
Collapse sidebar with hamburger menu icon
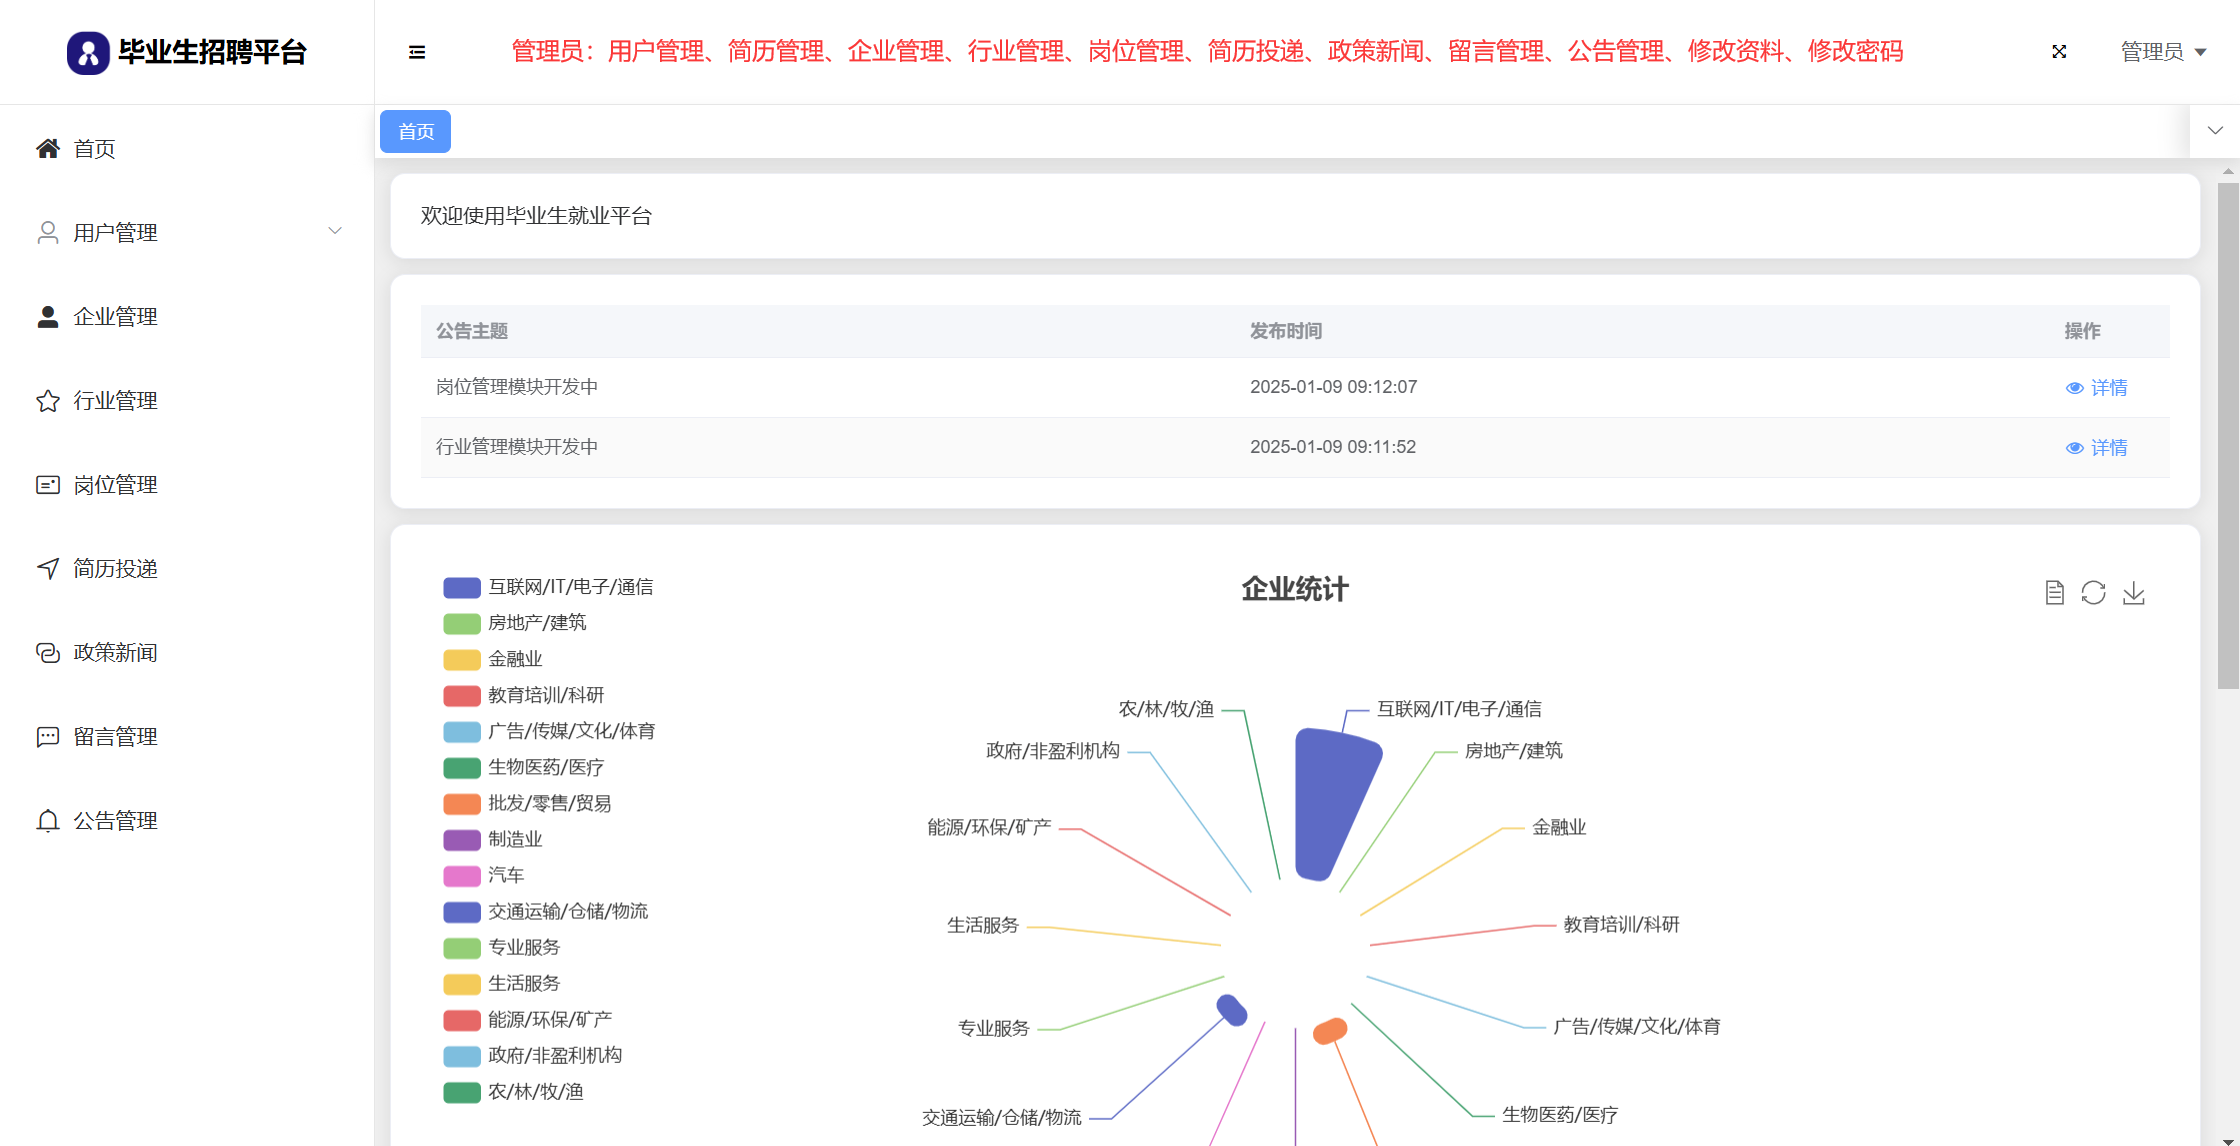[x=417, y=52]
